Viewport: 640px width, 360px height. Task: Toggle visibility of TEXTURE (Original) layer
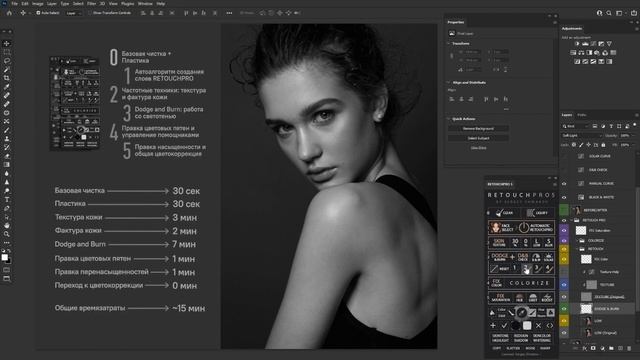[564, 297]
